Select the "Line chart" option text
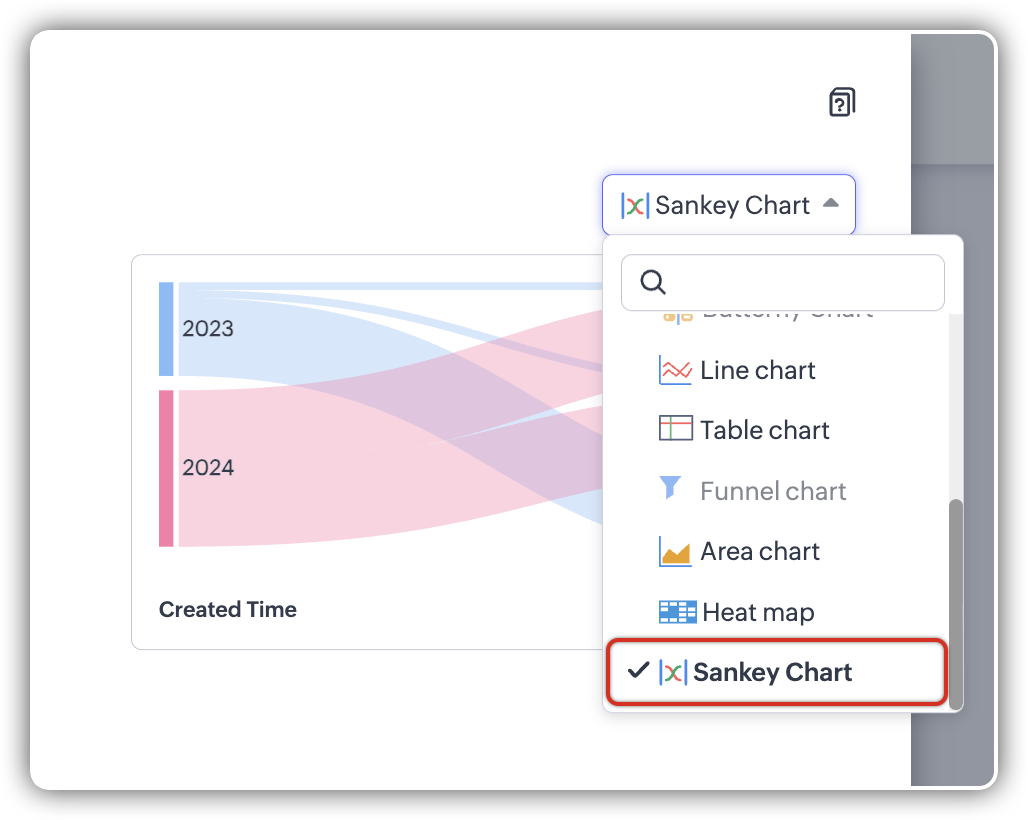 (x=758, y=371)
